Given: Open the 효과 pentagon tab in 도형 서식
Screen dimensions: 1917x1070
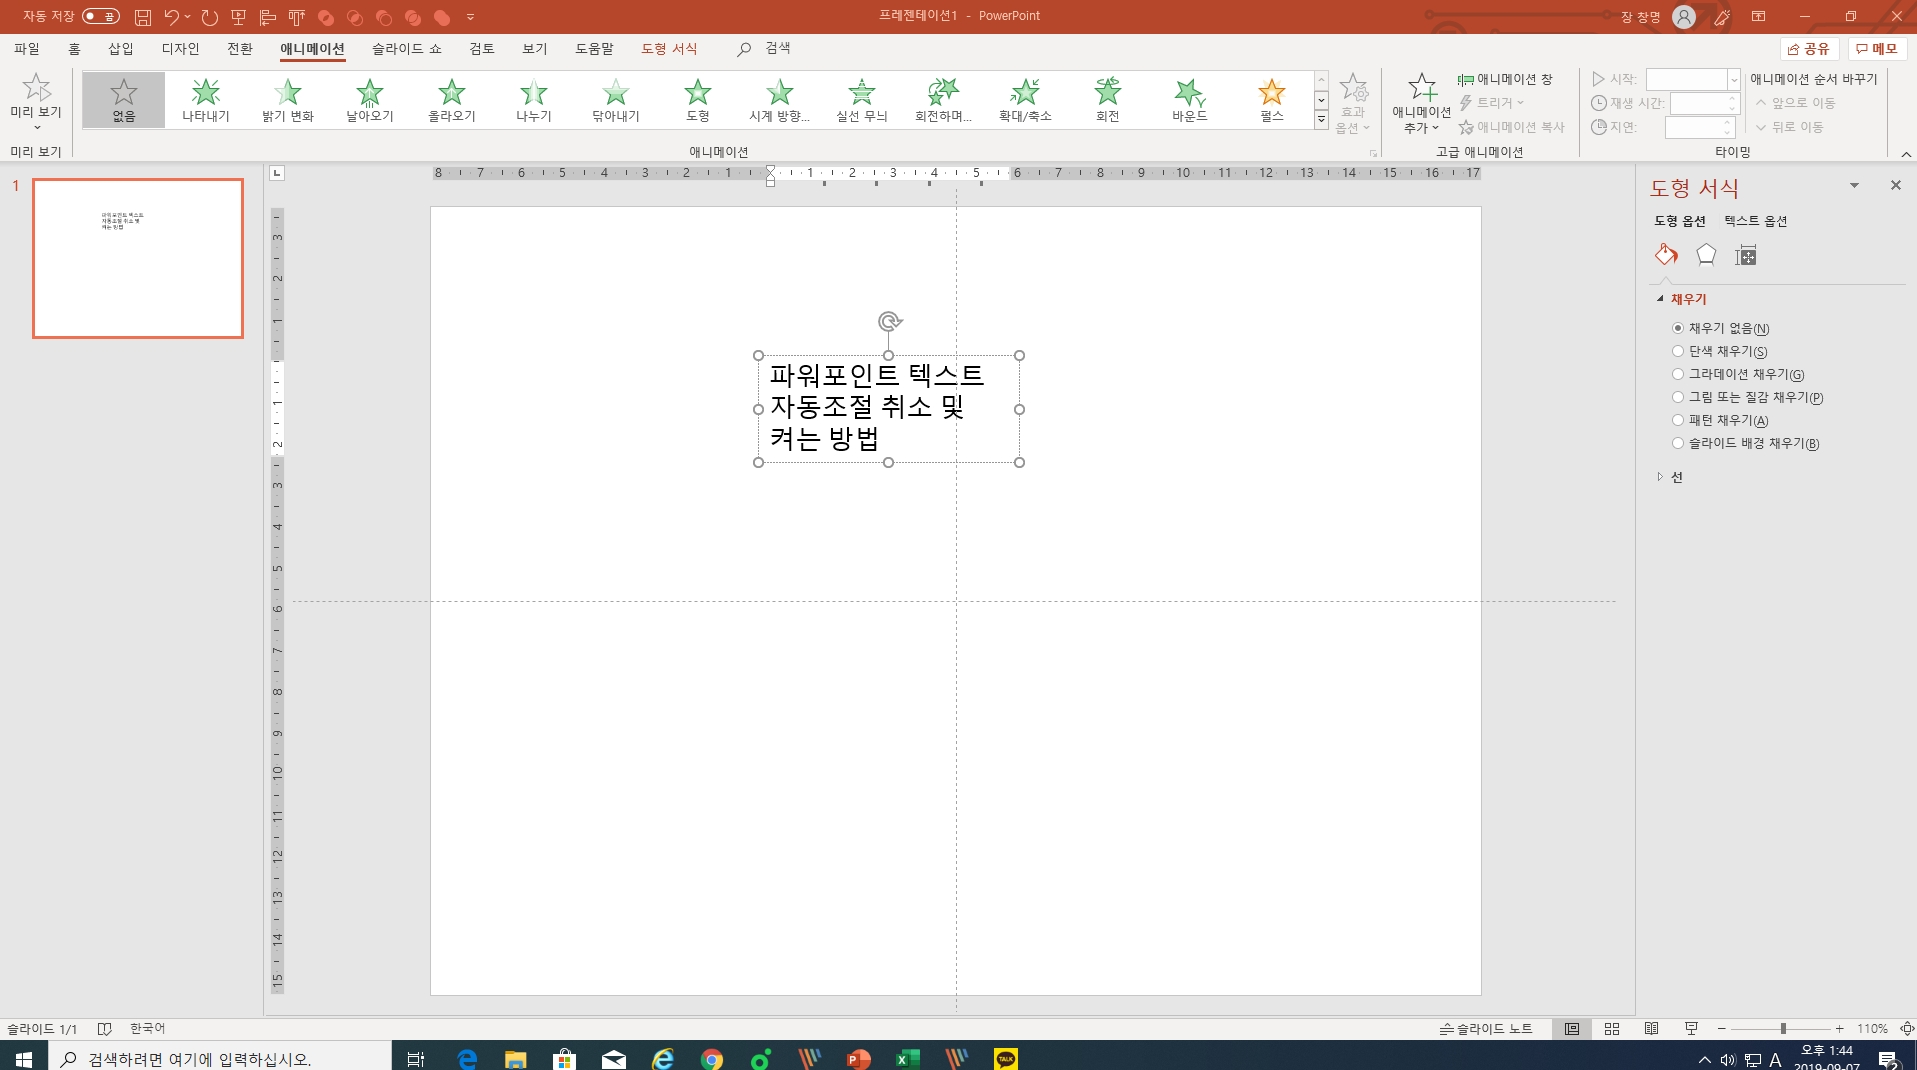Looking at the screenshot, I should [1706, 255].
